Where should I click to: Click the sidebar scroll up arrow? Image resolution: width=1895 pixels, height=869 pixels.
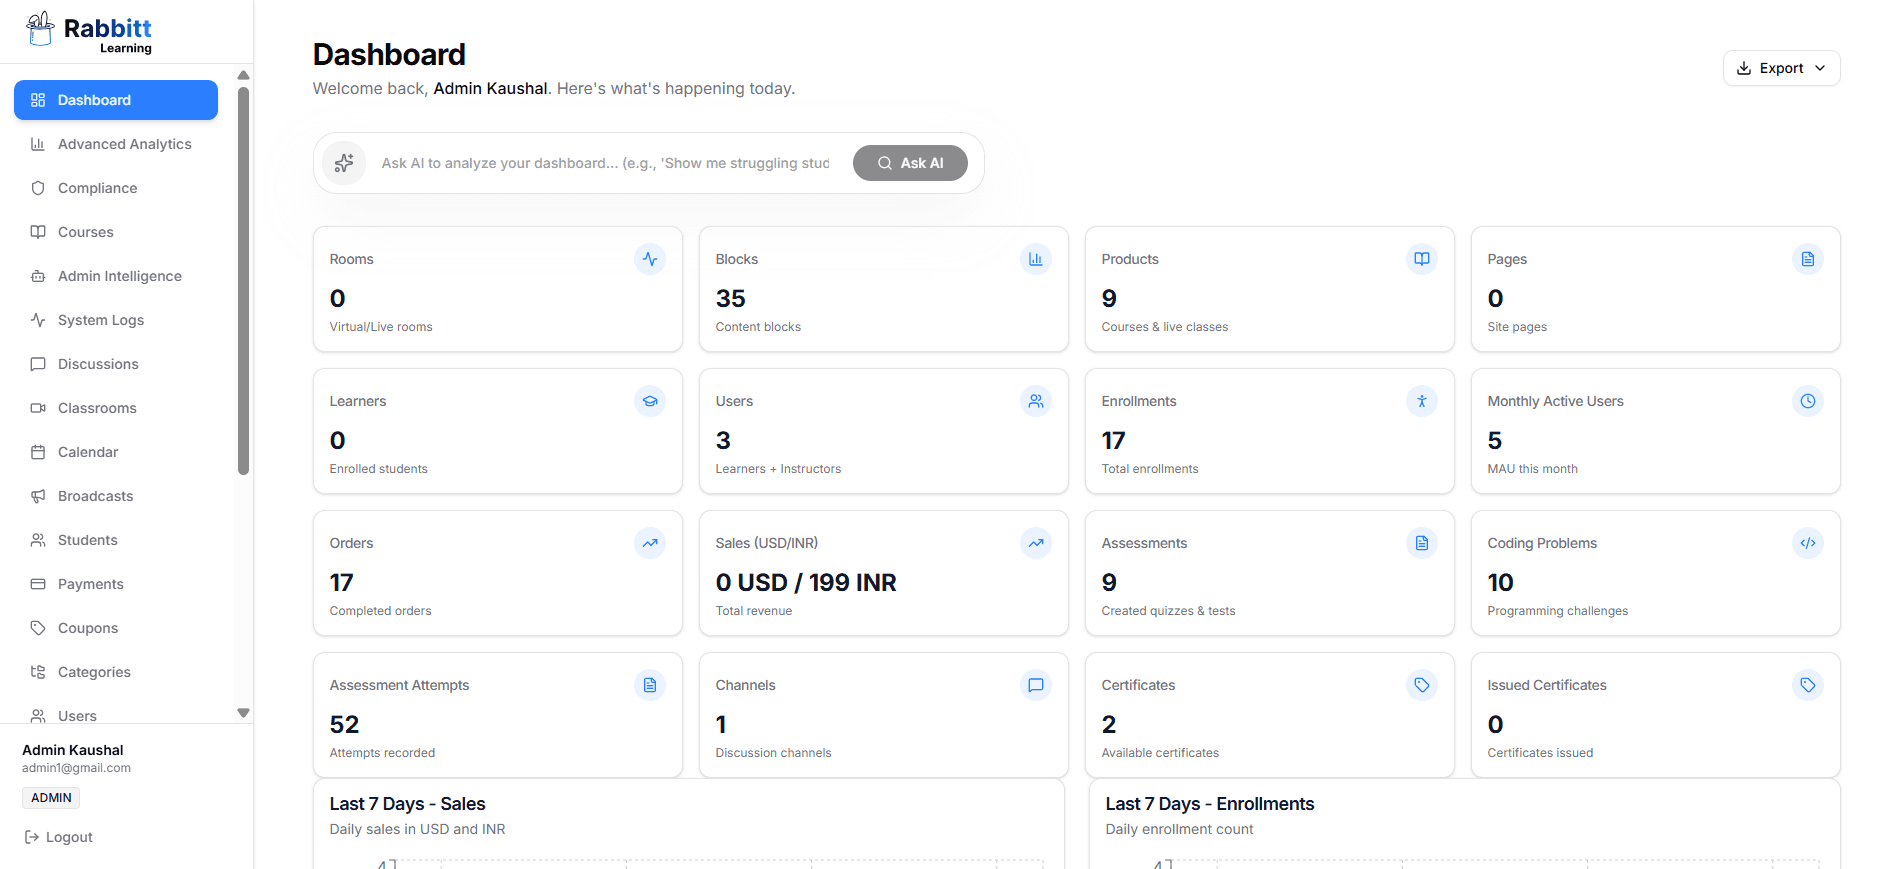coord(243,75)
